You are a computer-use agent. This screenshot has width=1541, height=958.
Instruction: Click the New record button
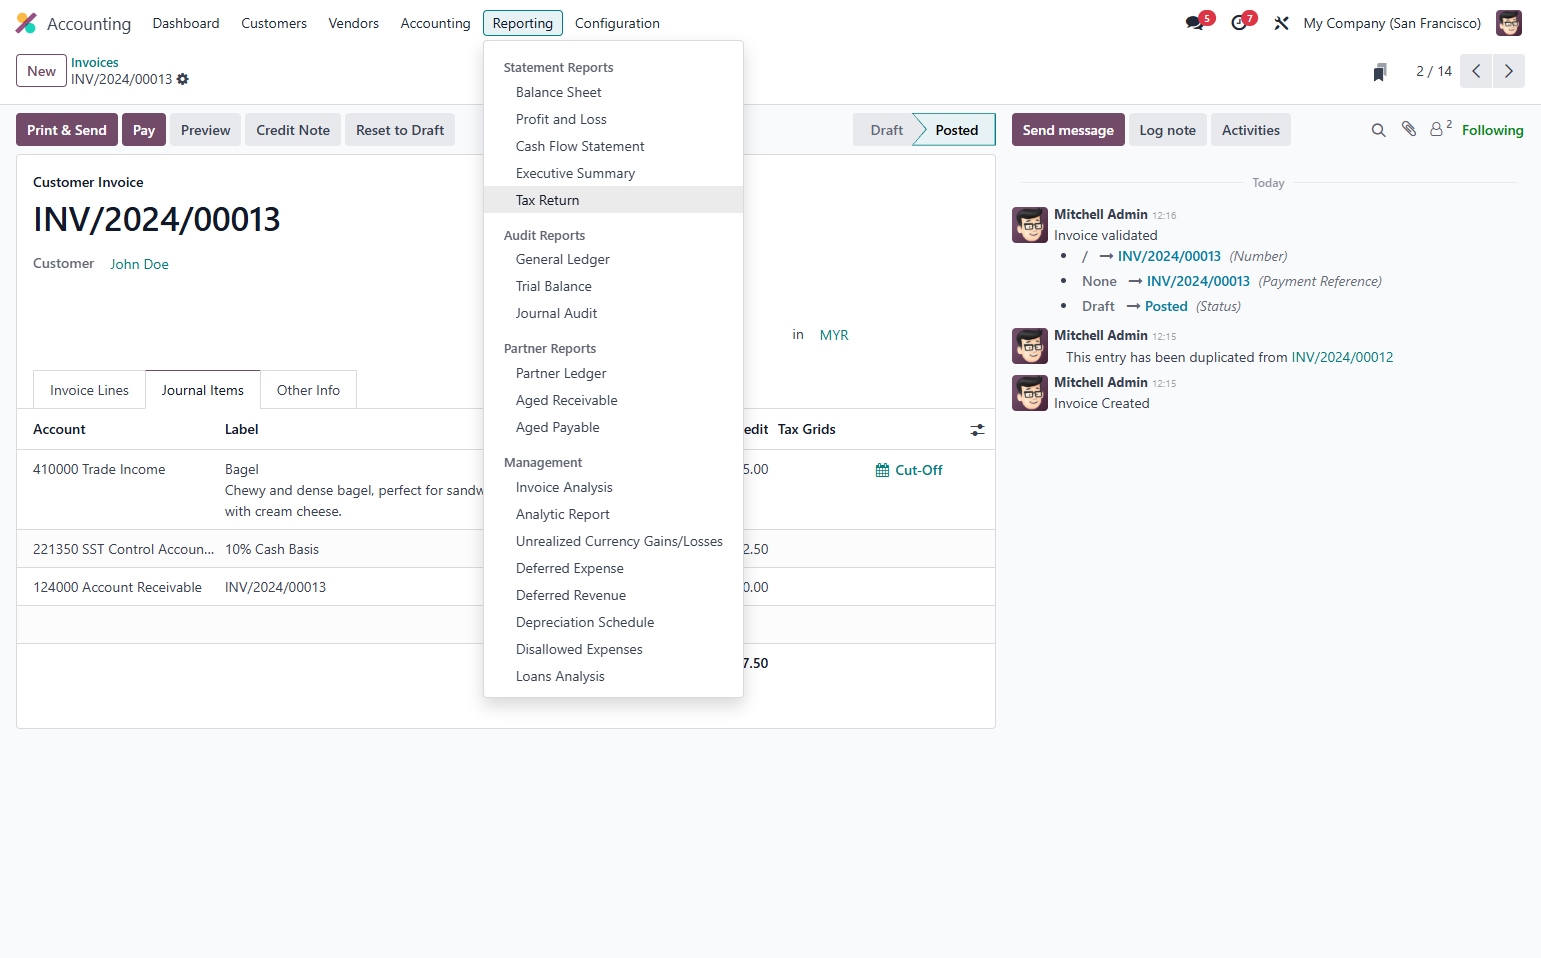(41, 71)
